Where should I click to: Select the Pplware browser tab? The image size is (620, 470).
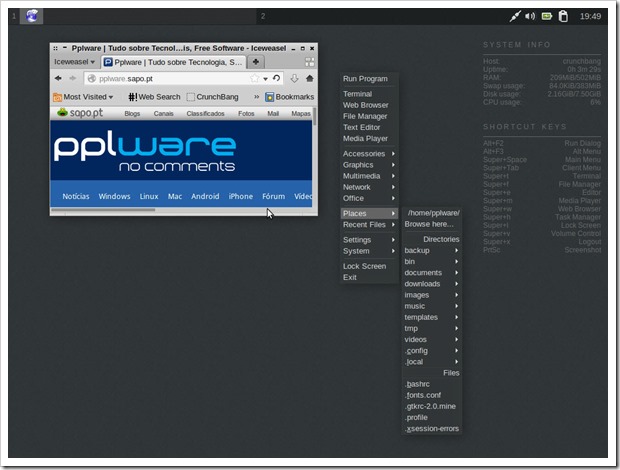(174, 62)
